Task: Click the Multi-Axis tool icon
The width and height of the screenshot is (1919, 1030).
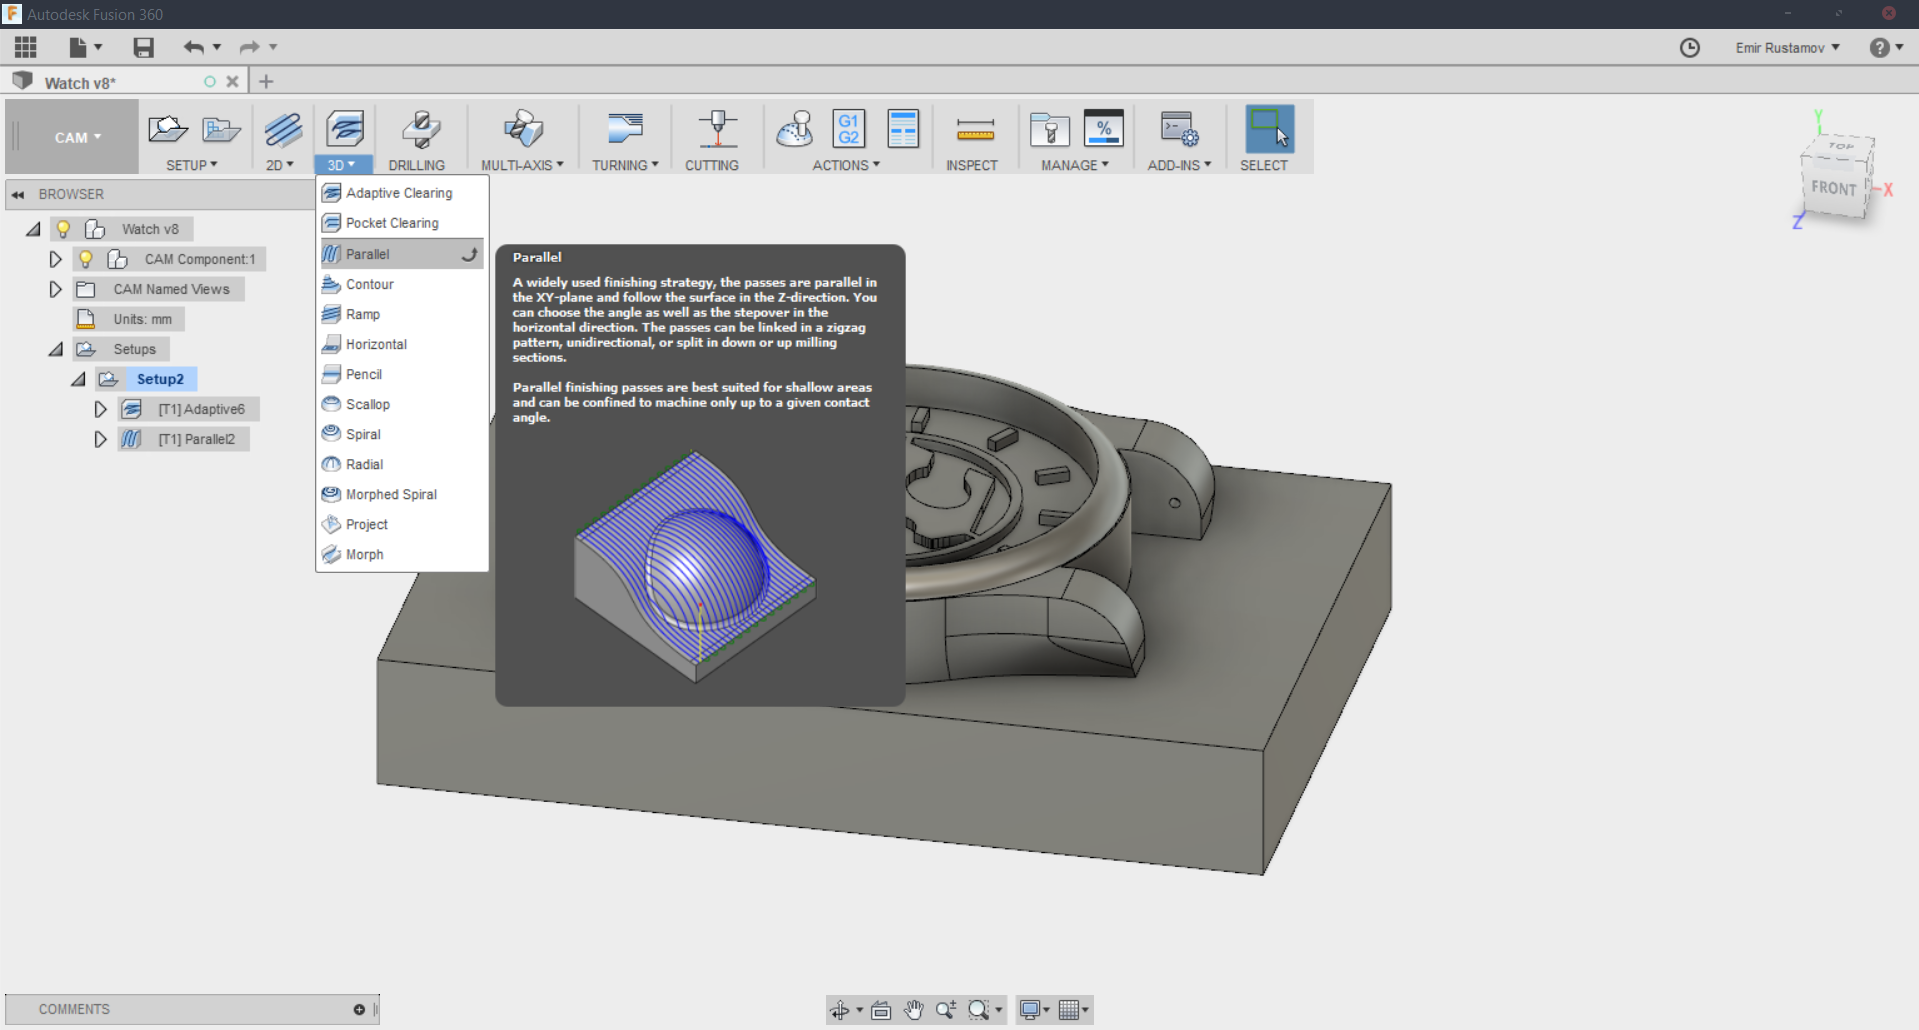Action: pos(523,129)
